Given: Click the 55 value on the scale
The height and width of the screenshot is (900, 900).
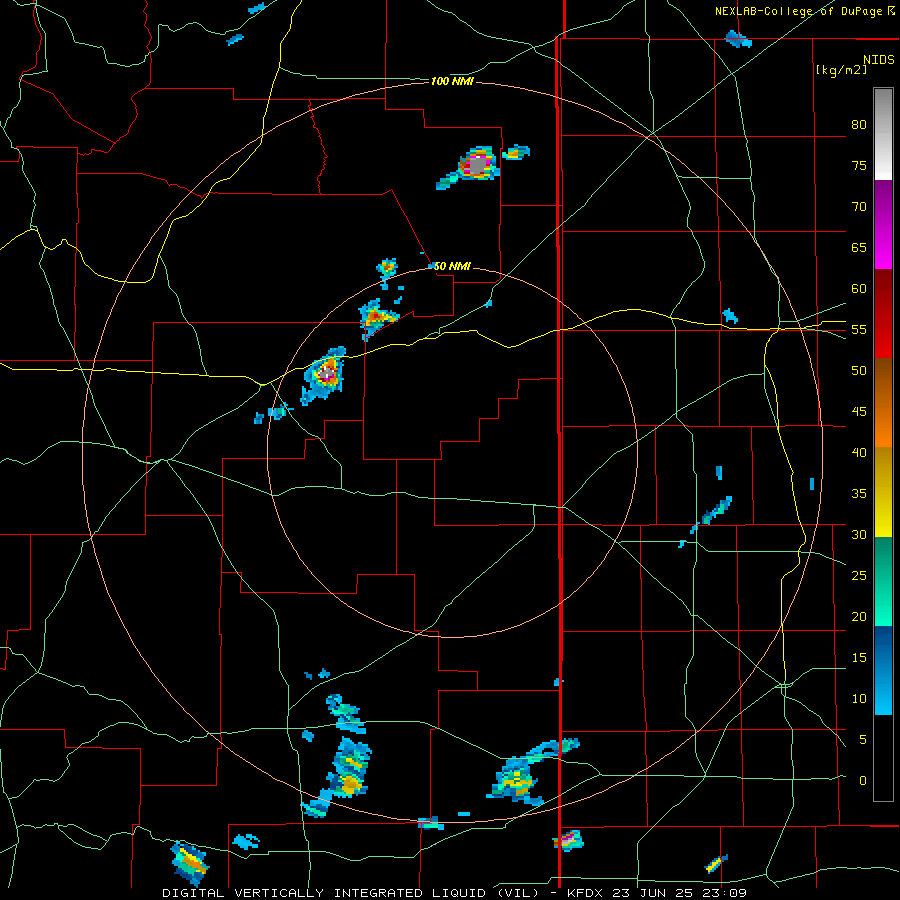Looking at the screenshot, I should tap(859, 329).
